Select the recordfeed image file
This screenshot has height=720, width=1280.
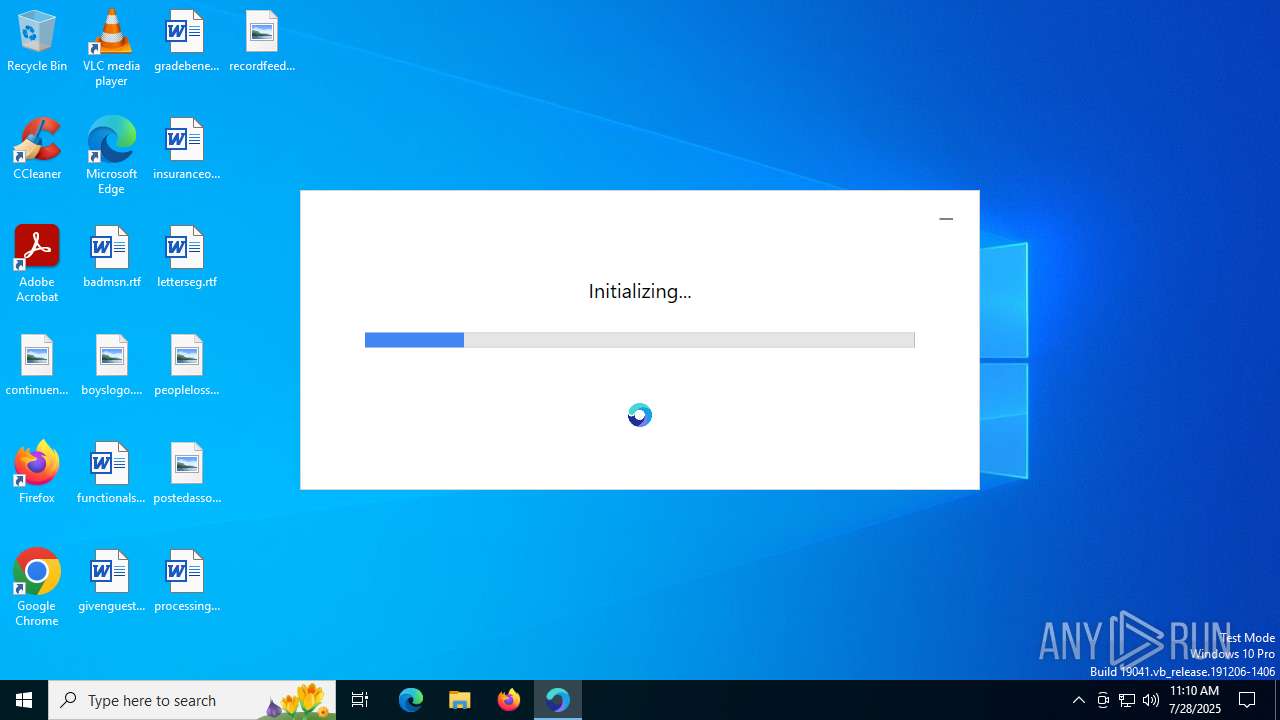click(x=262, y=42)
